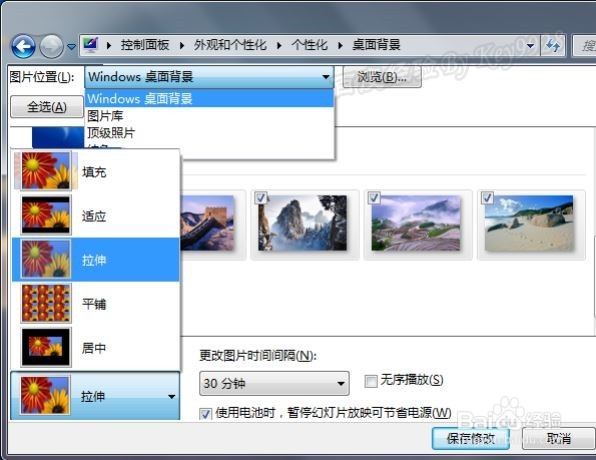Click the greyed Forward arrow button
Screen dimensions: 596x460
click(51, 46)
